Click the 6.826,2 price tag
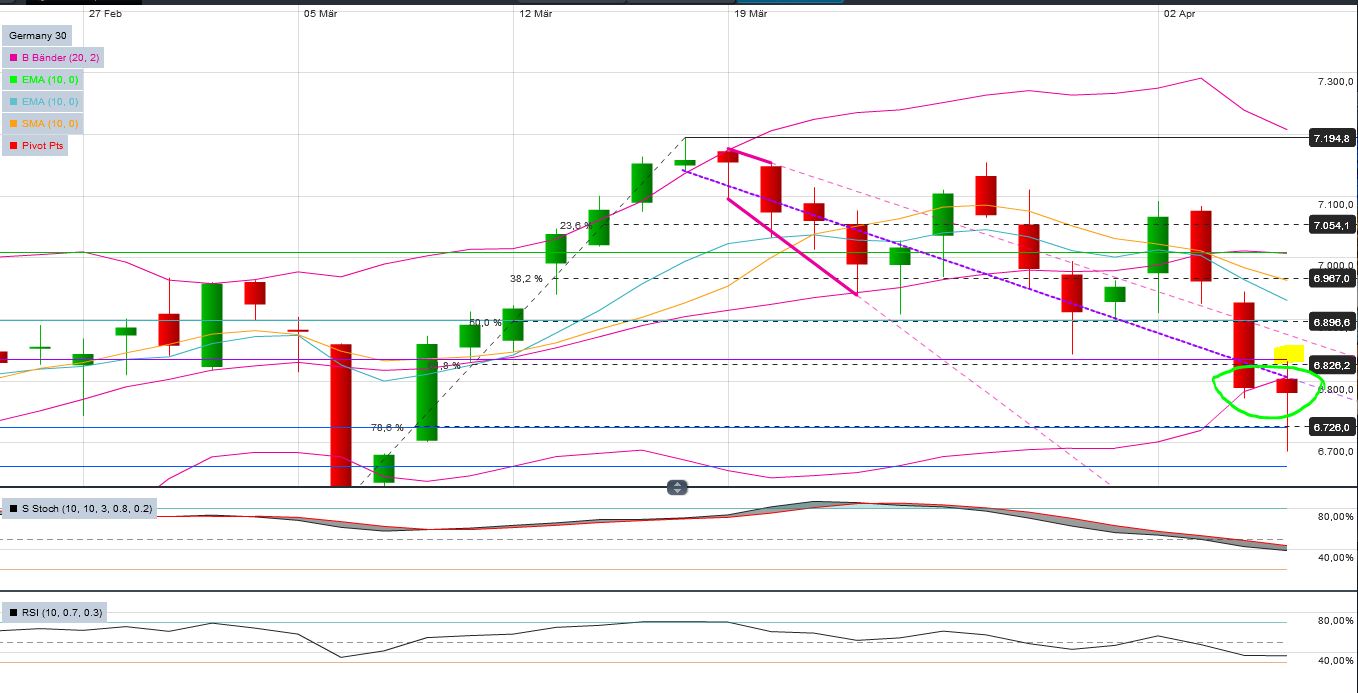 1332,365
